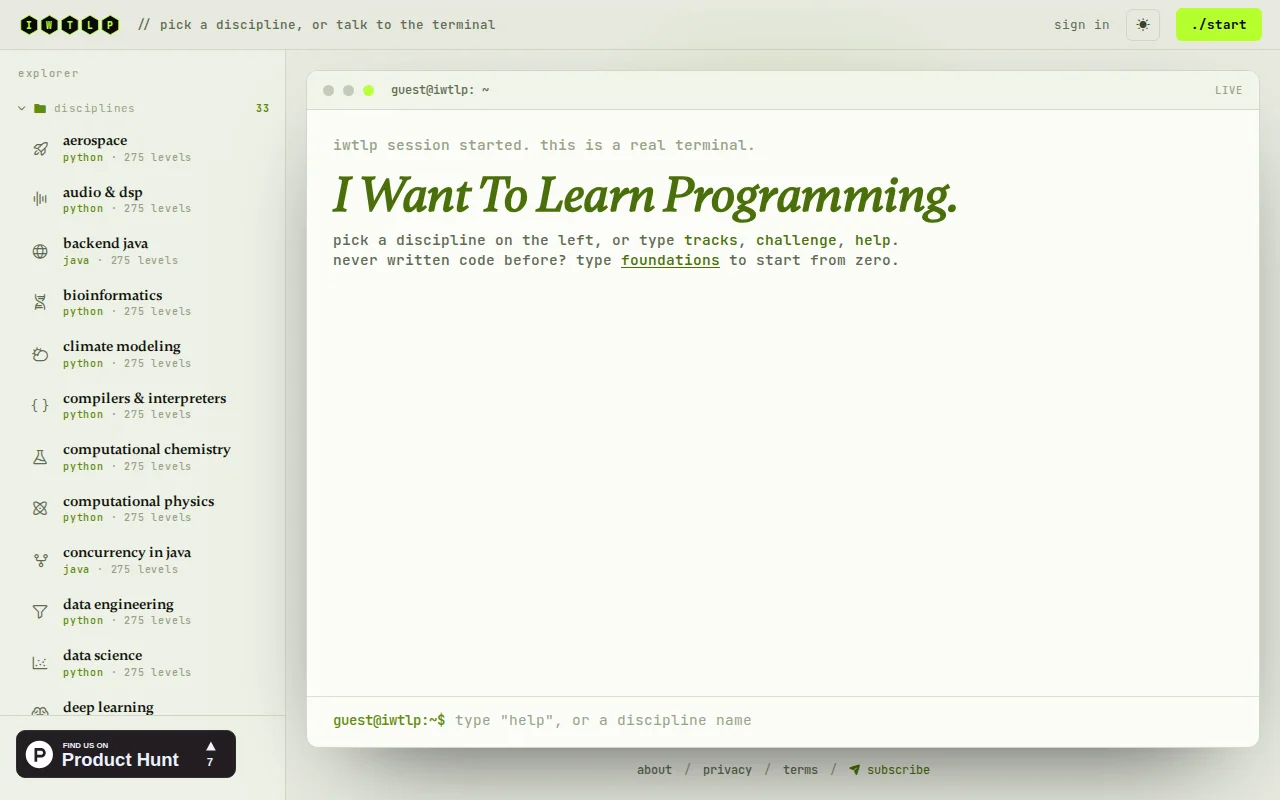
Task: Focus the terminal command input field
Action: pos(846,720)
